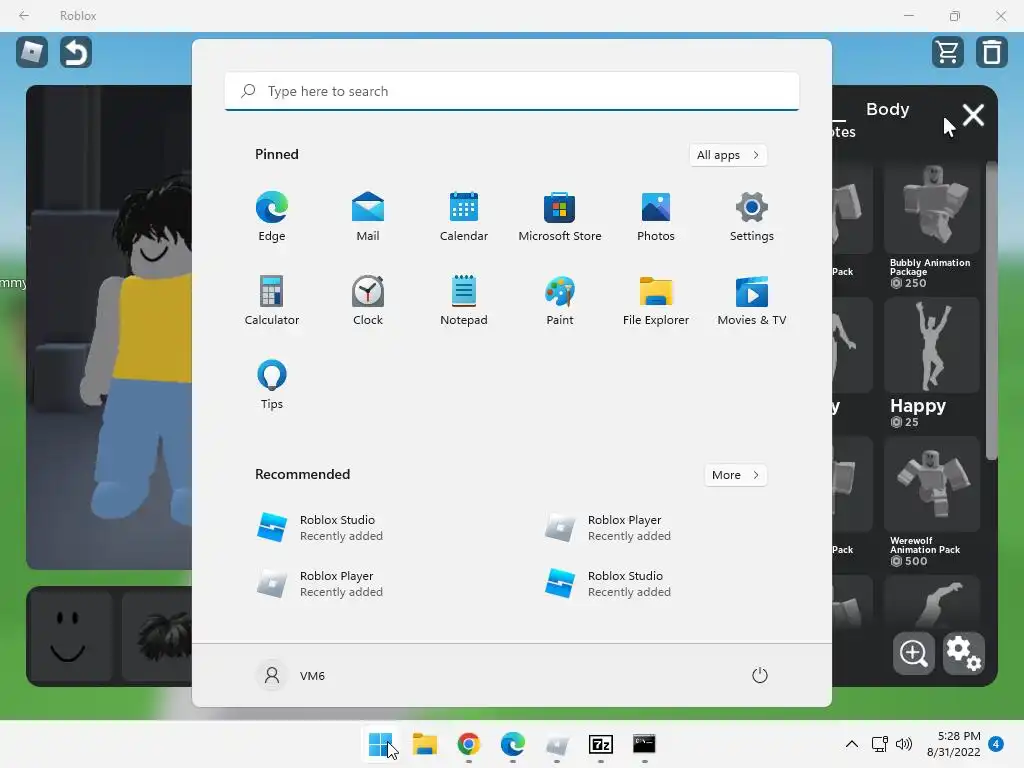Launch Notepad
1024x768 pixels.
tap(464, 300)
